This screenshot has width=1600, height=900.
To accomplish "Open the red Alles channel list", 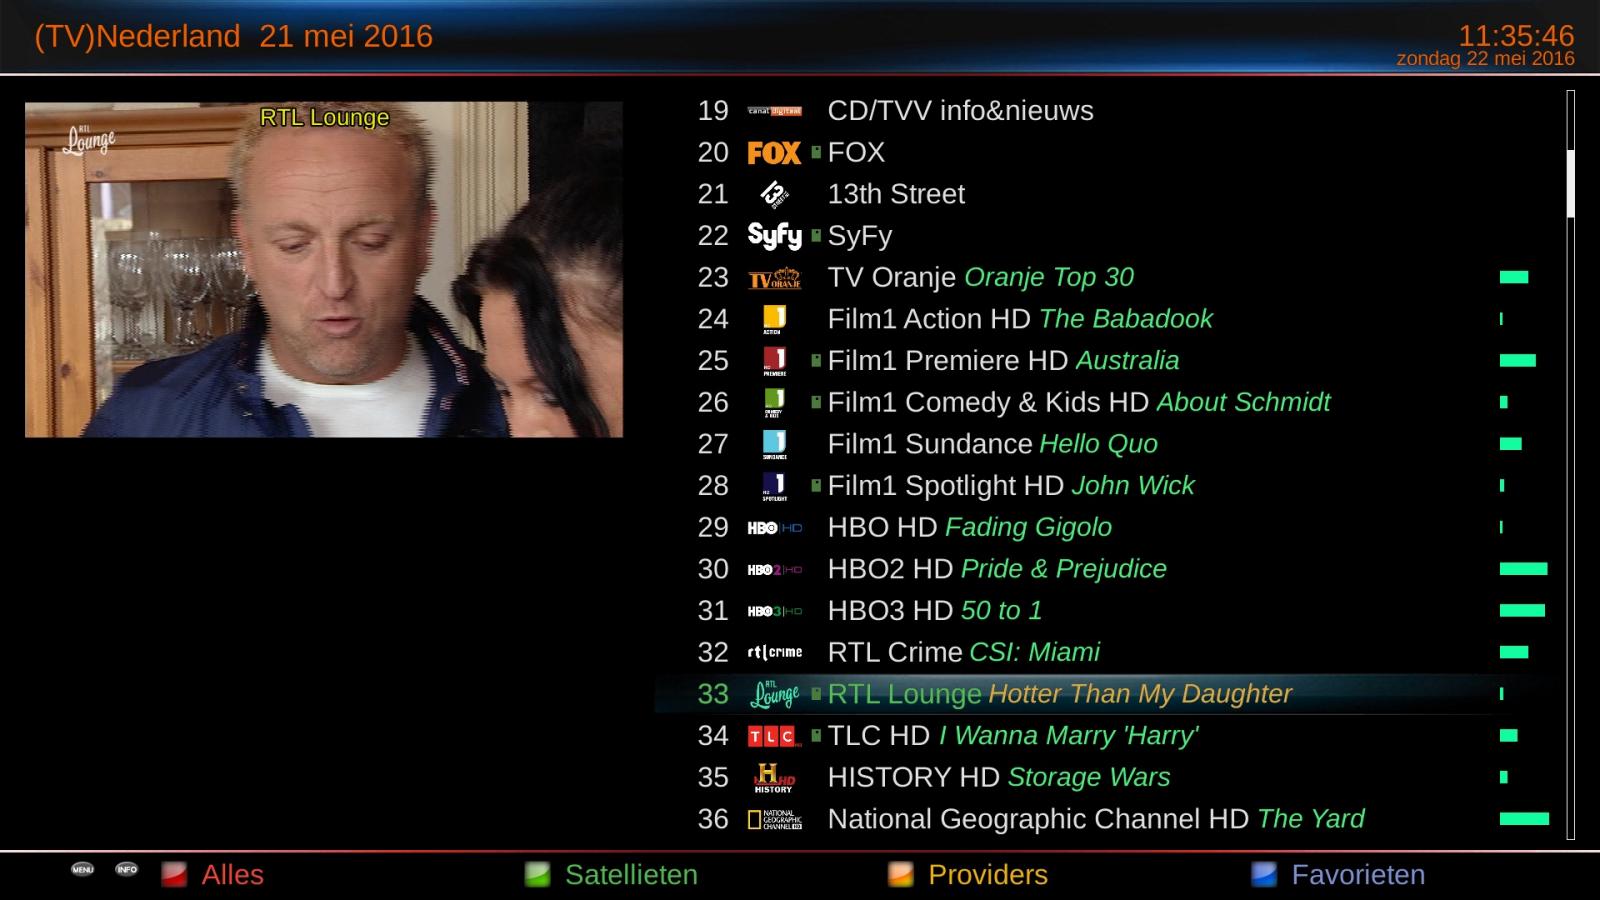I will pos(213,875).
